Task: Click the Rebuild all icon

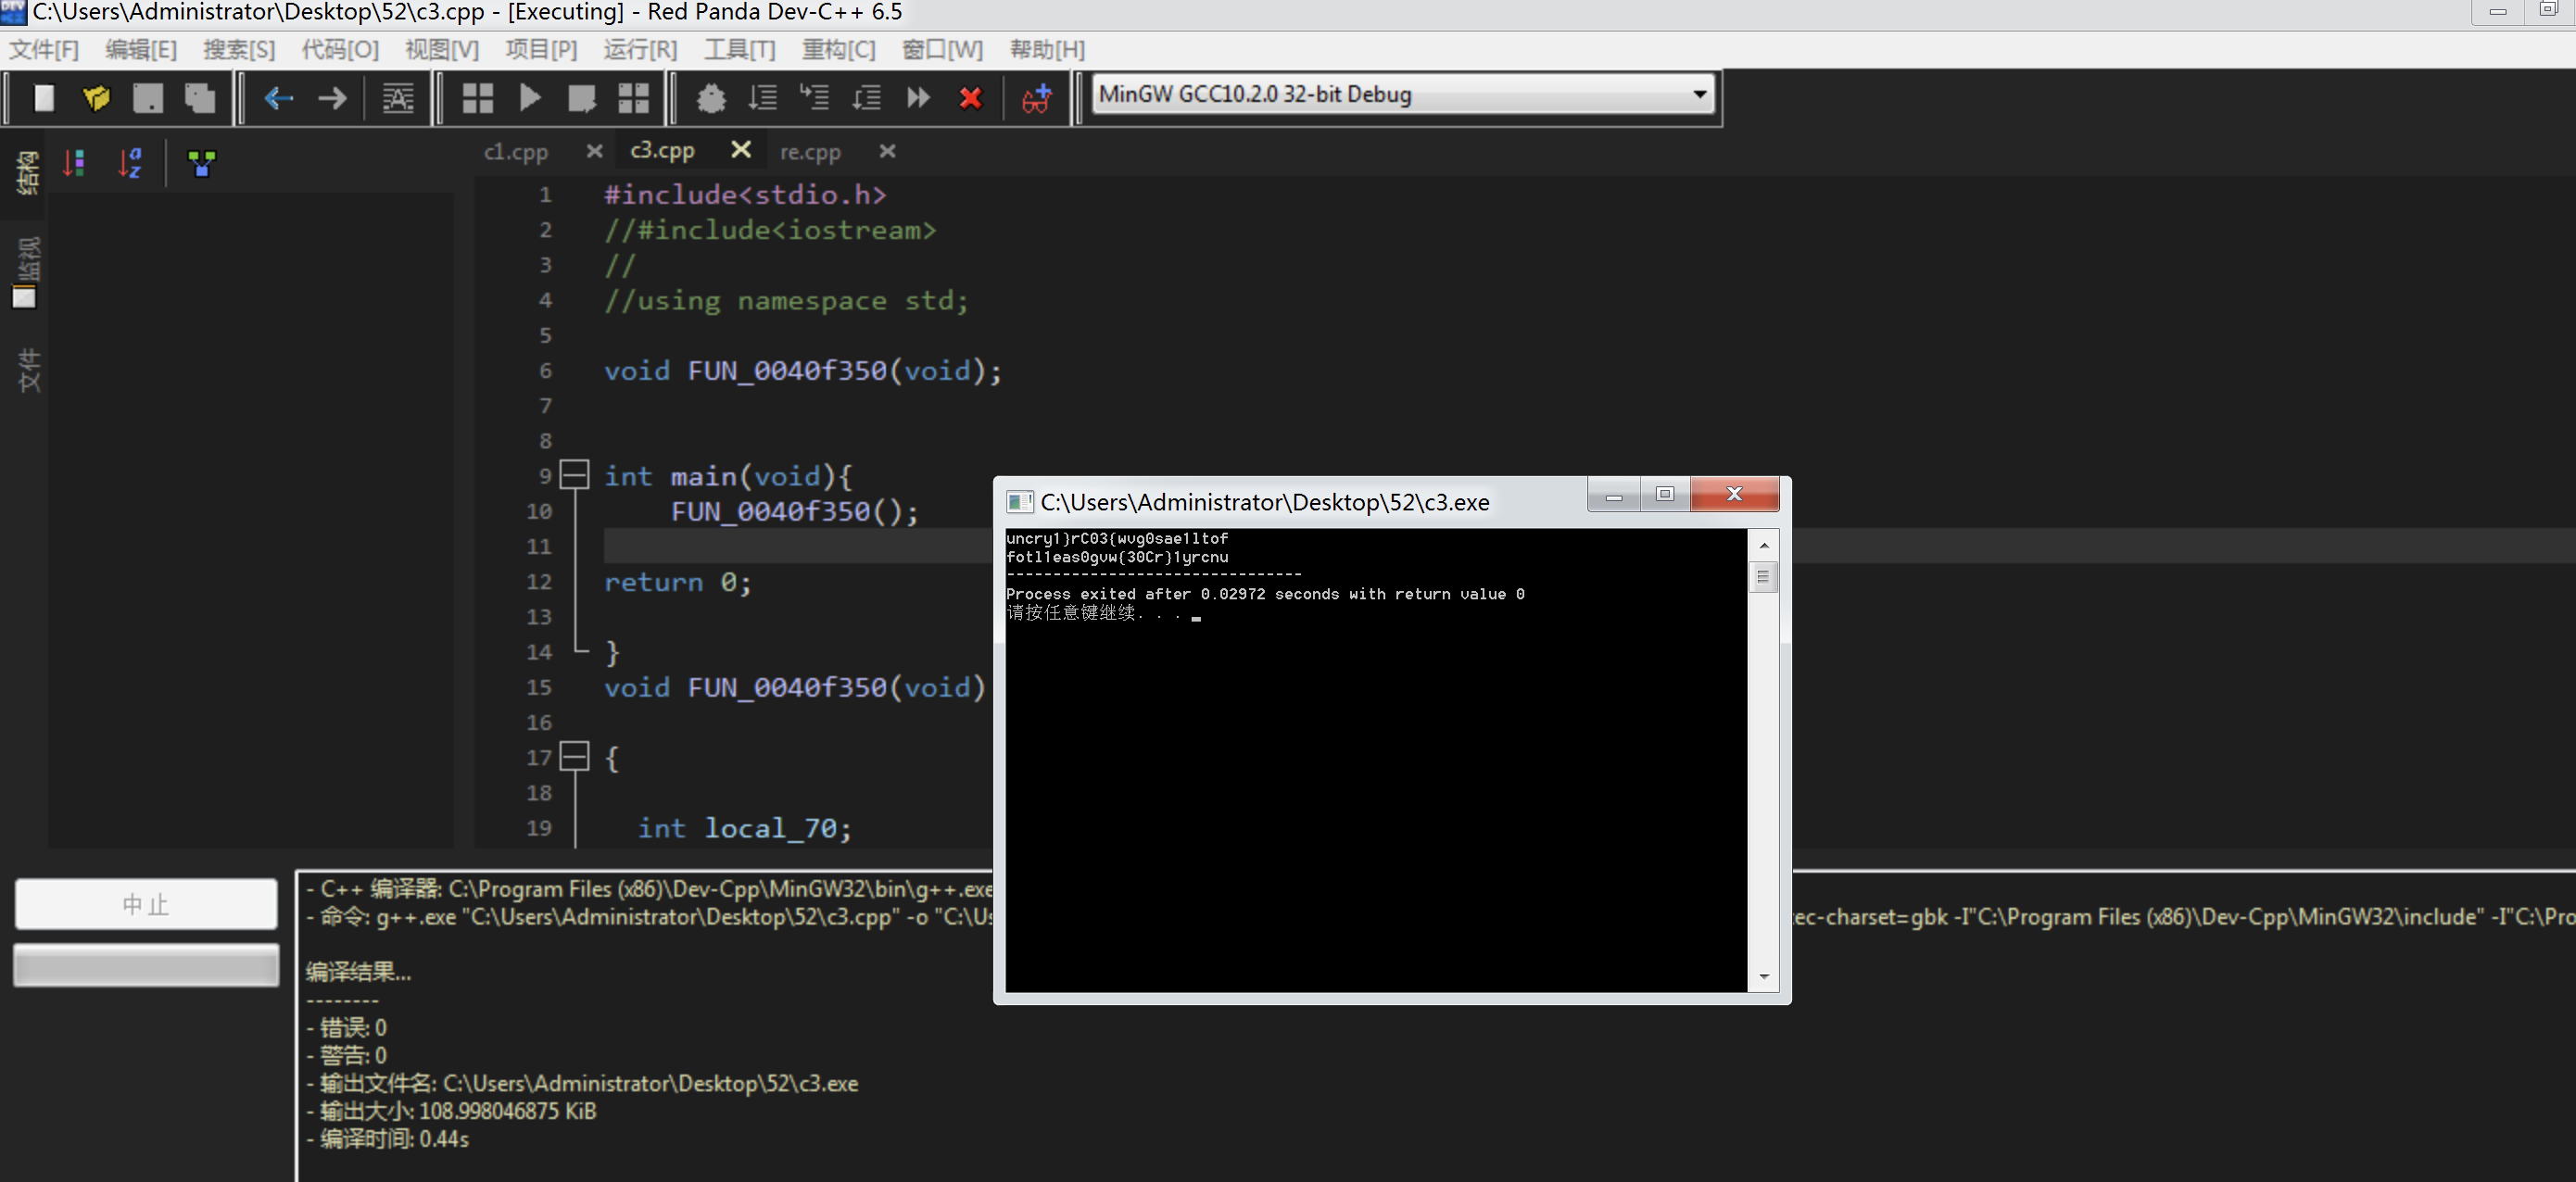Action: point(634,98)
